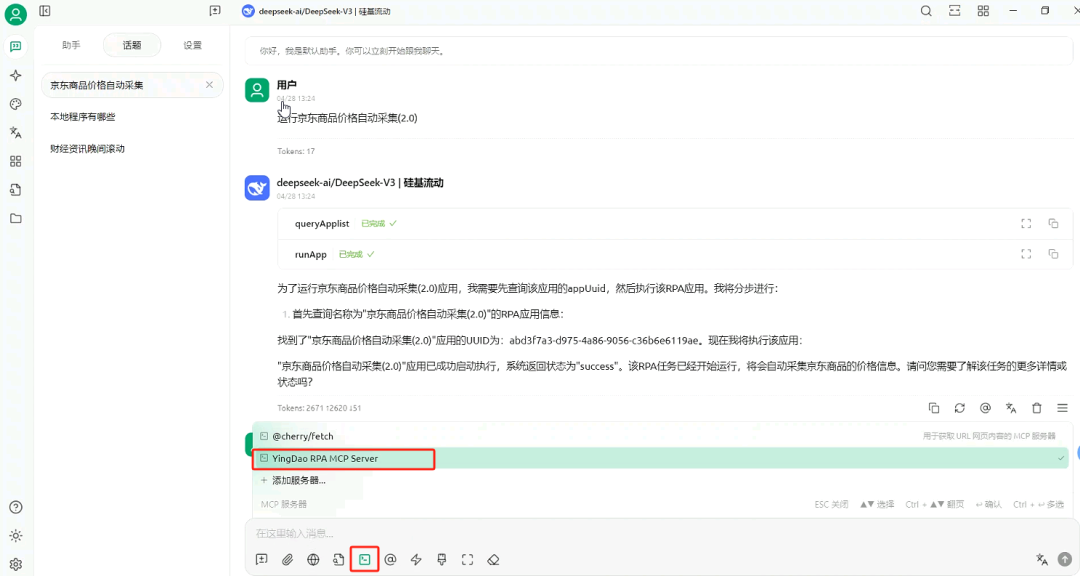Remove topic 京东商品价格自动采集 with X
Viewport: 1080px width, 576px height.
pos(209,85)
